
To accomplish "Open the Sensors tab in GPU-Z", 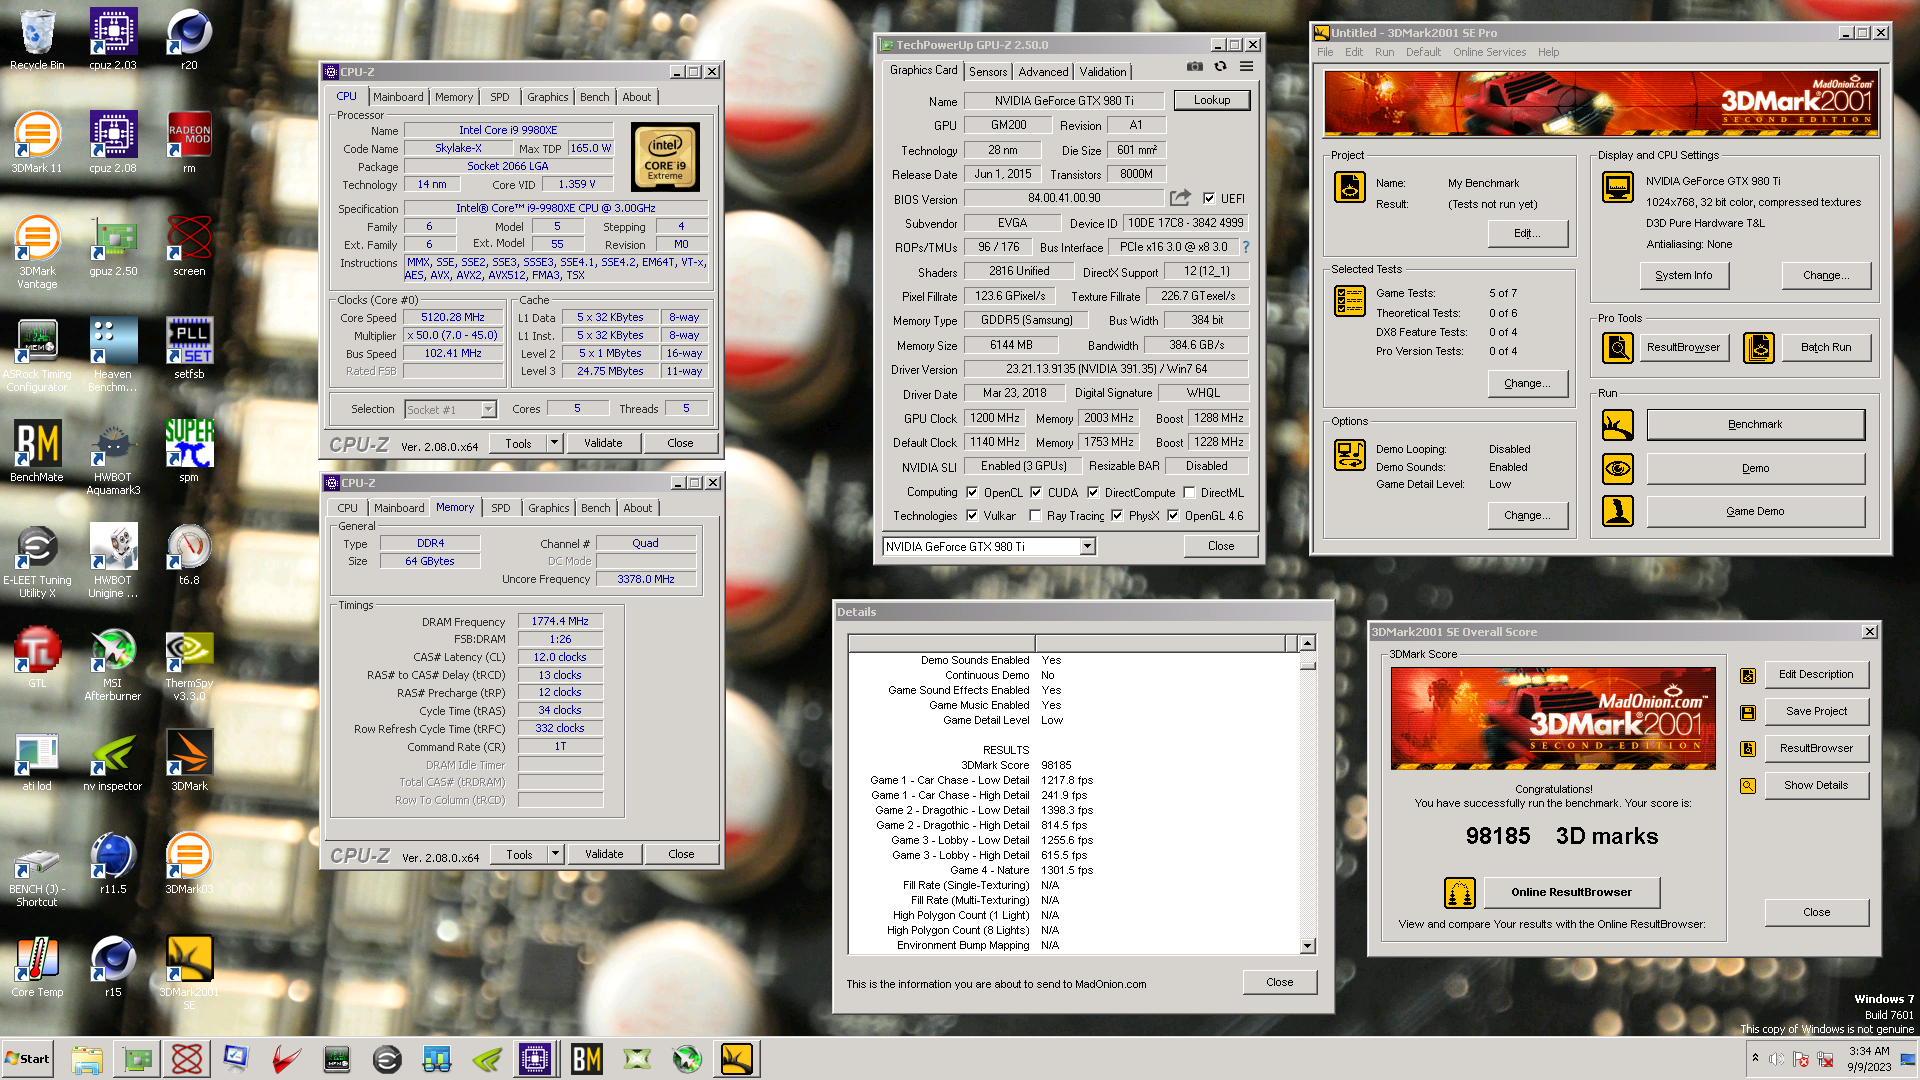I will click(x=988, y=72).
